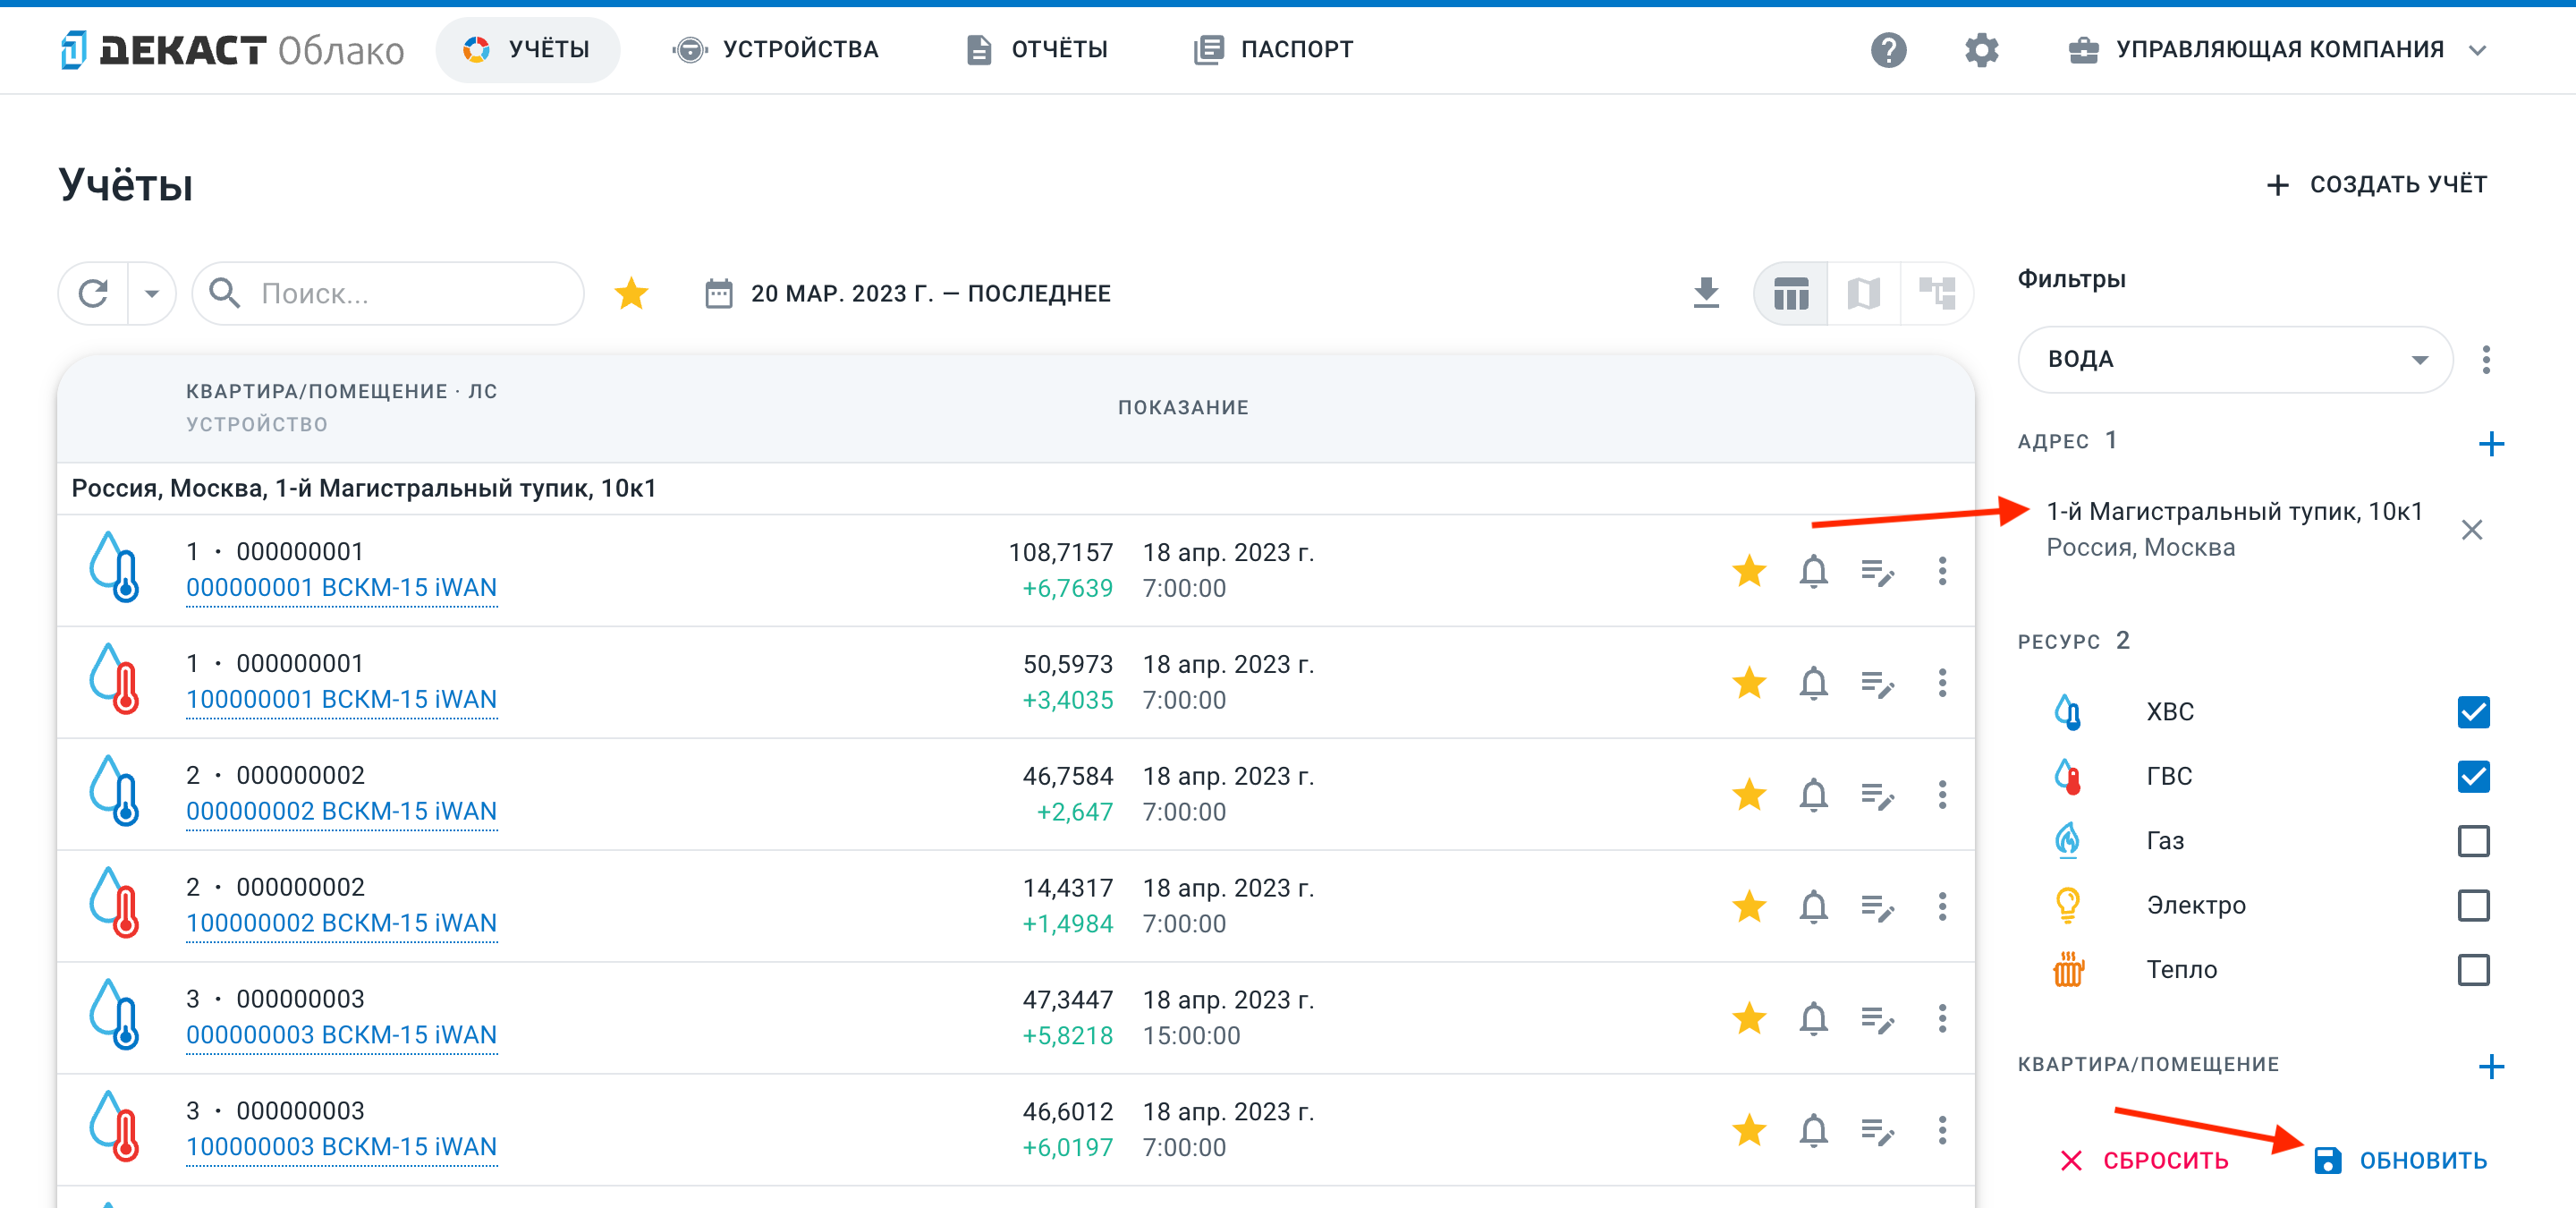Image resolution: width=2576 pixels, height=1208 pixels.
Task: Click cold water icon of 000000001 ВСКМ-15 row
Action: pos(114,567)
